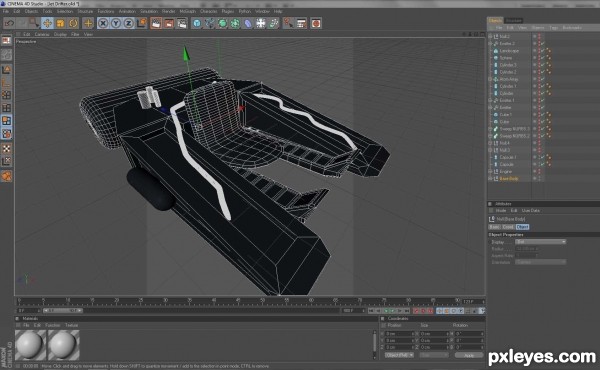The width and height of the screenshot is (600, 370).
Task: Open the Display dropdown in Object Properties
Action: pos(540,242)
